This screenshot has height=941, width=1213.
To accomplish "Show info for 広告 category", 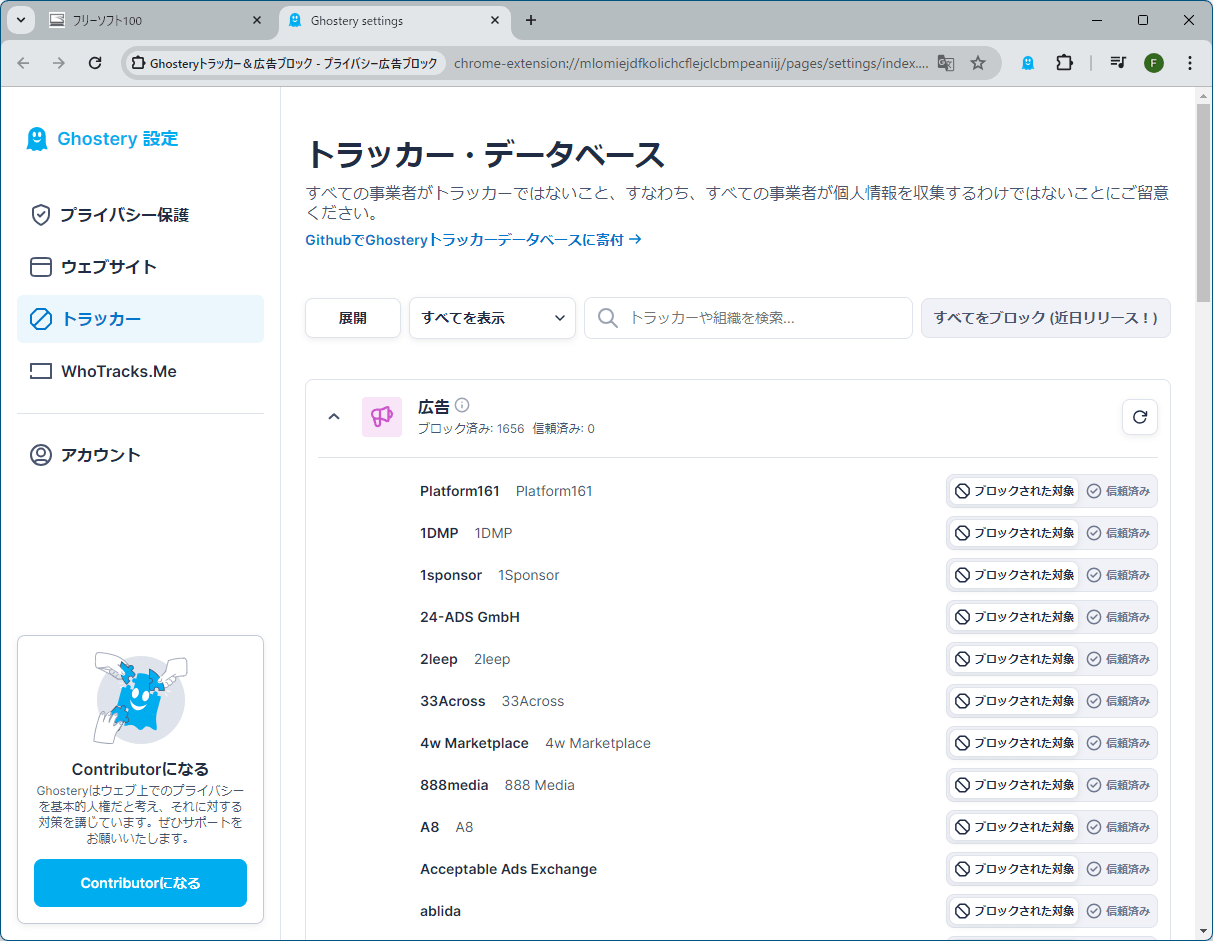I will pos(462,405).
